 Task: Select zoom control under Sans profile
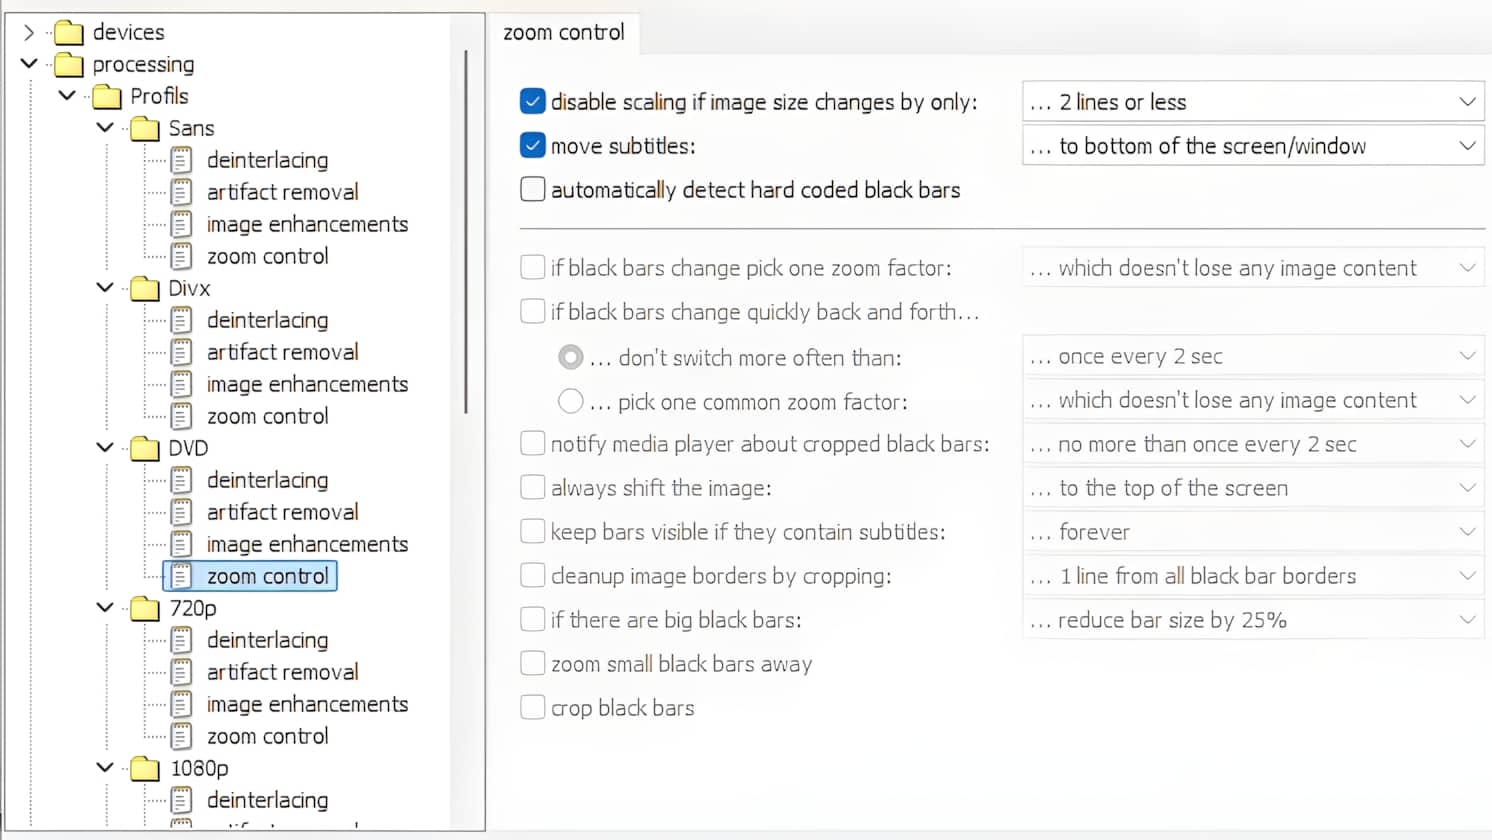click(x=267, y=257)
